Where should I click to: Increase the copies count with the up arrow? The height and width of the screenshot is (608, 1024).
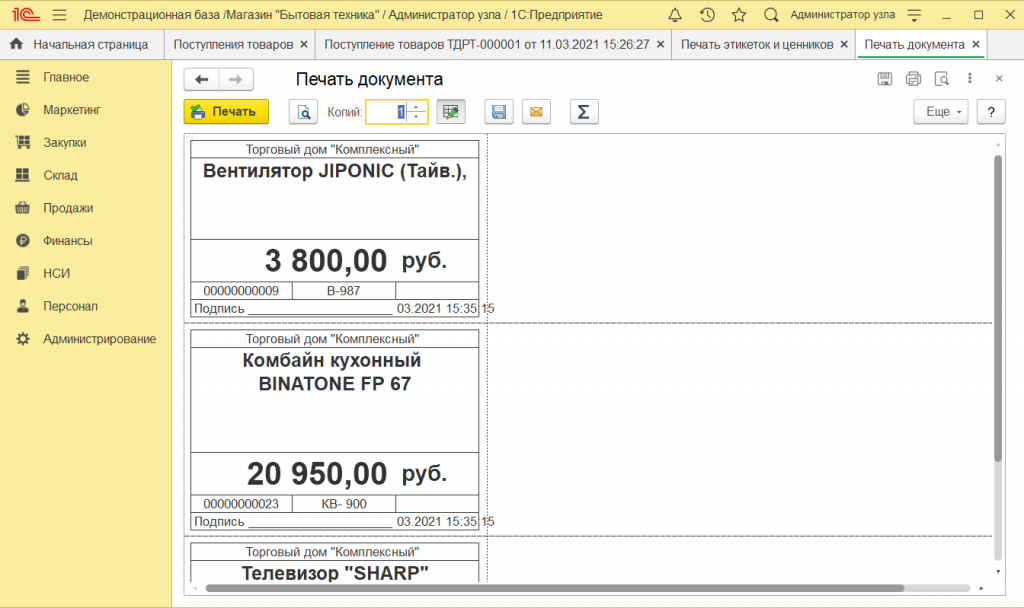(418, 107)
